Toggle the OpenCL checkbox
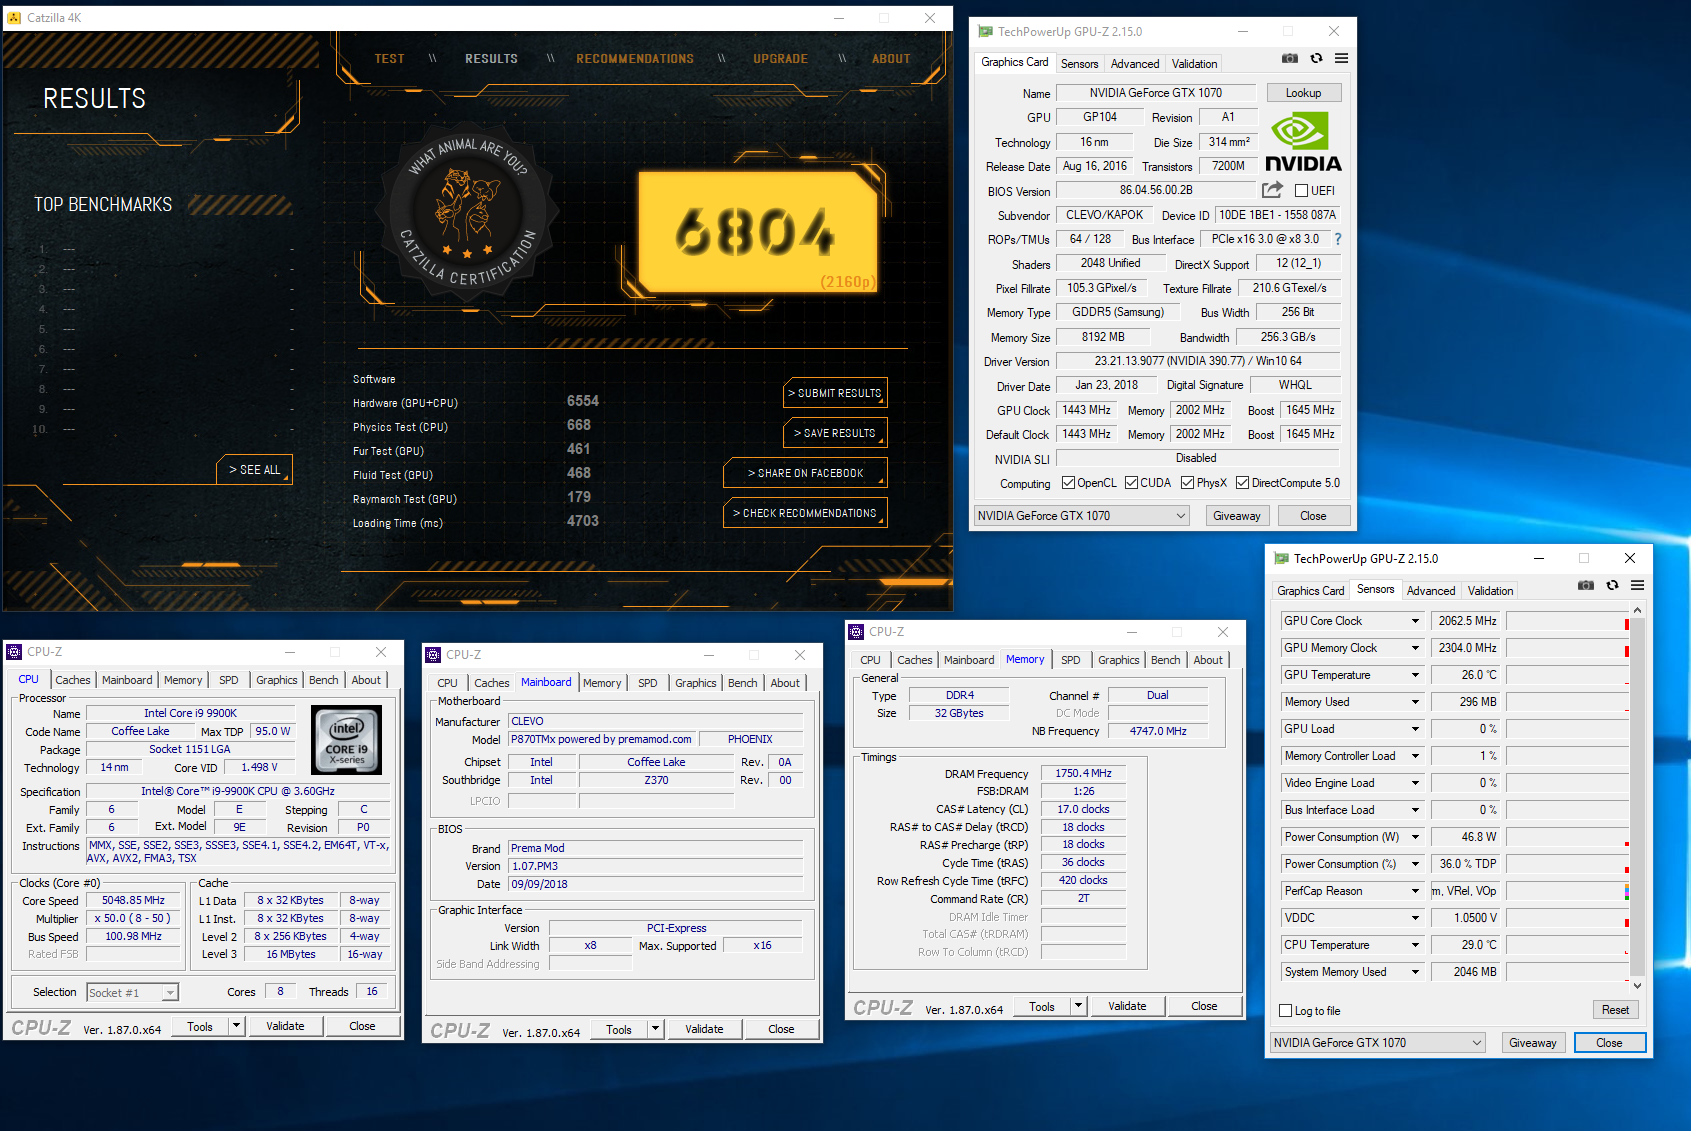This screenshot has width=1691, height=1131. pos(1068,483)
